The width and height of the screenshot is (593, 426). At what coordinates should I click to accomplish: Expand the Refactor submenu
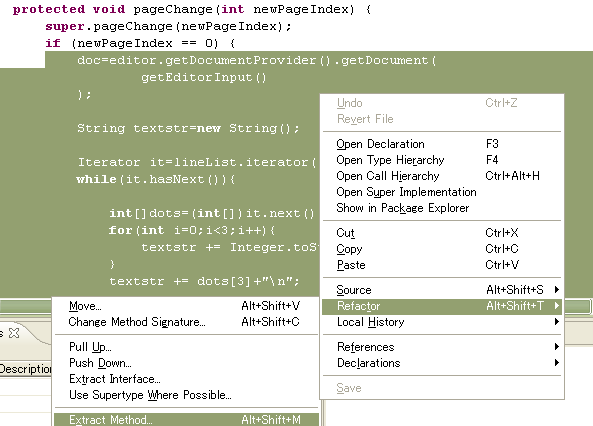[x=442, y=306]
